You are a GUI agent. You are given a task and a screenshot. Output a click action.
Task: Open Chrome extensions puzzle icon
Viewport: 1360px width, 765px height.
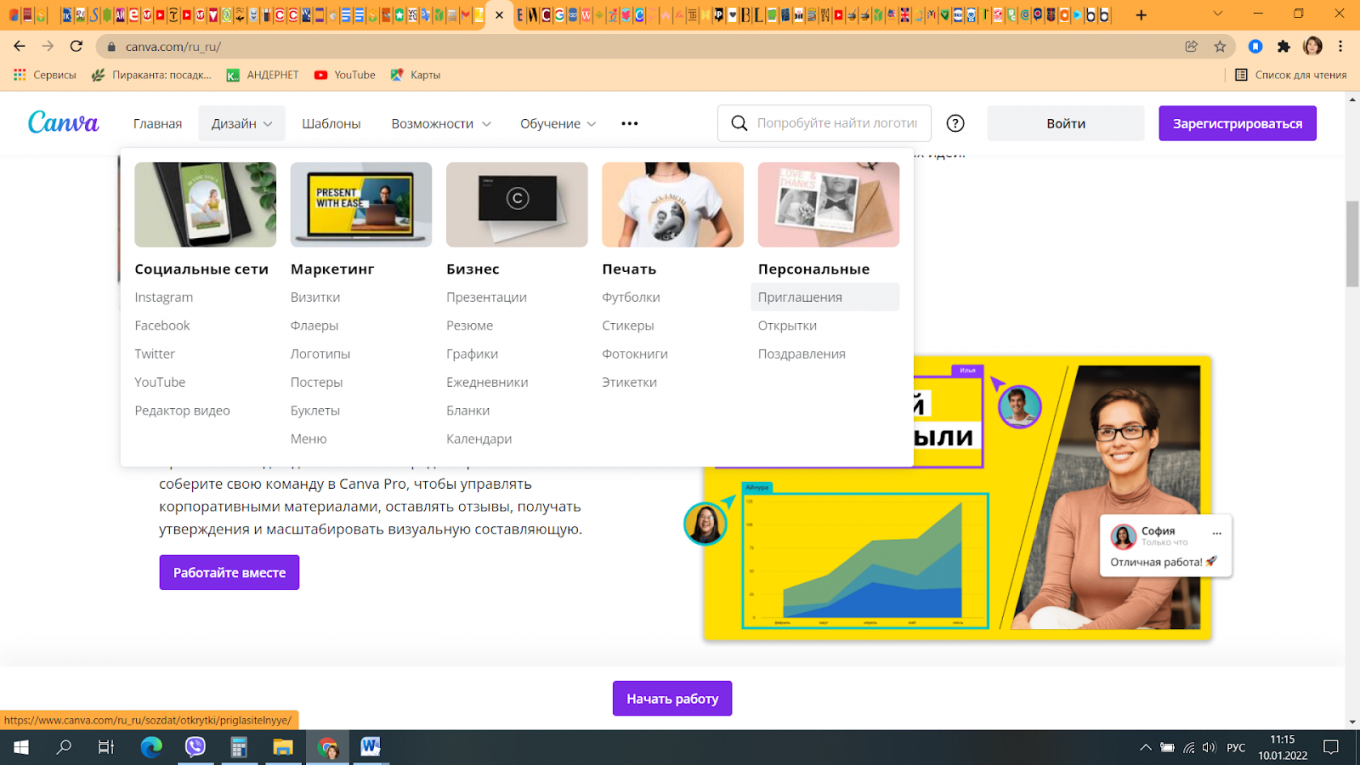(1284, 46)
